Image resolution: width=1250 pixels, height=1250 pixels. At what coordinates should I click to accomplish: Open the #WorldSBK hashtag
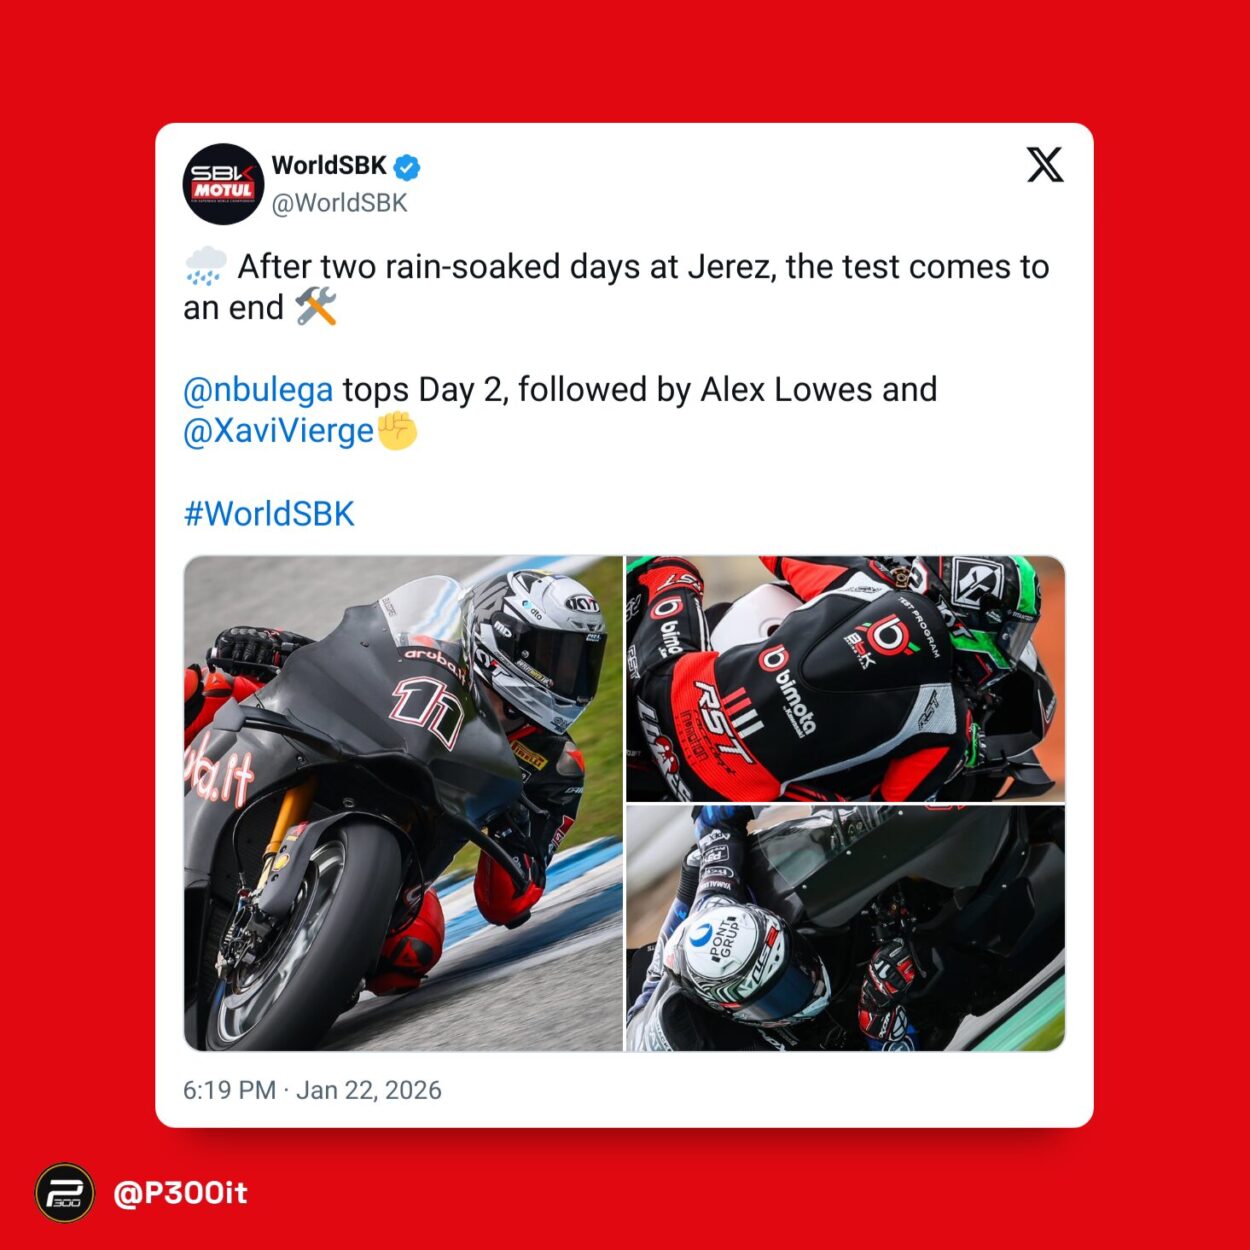(269, 514)
